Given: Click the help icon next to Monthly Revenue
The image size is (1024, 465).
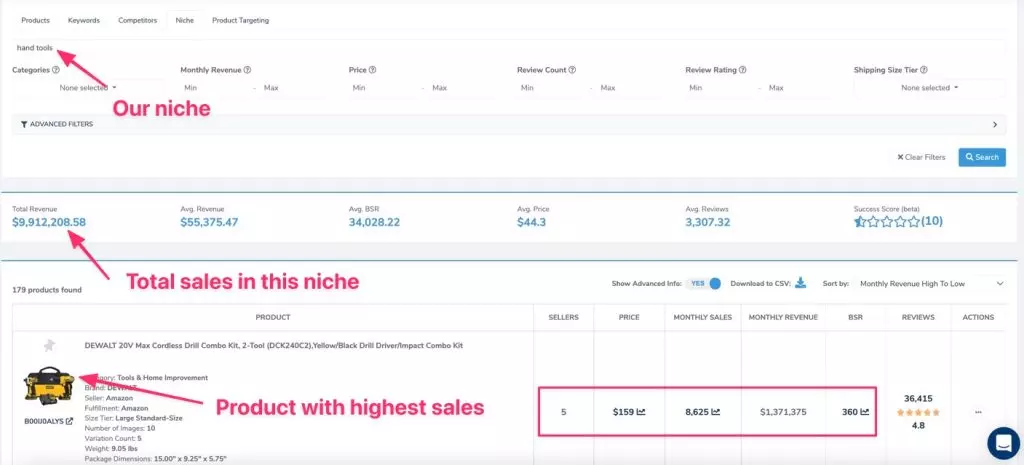Looking at the screenshot, I should [x=248, y=70].
